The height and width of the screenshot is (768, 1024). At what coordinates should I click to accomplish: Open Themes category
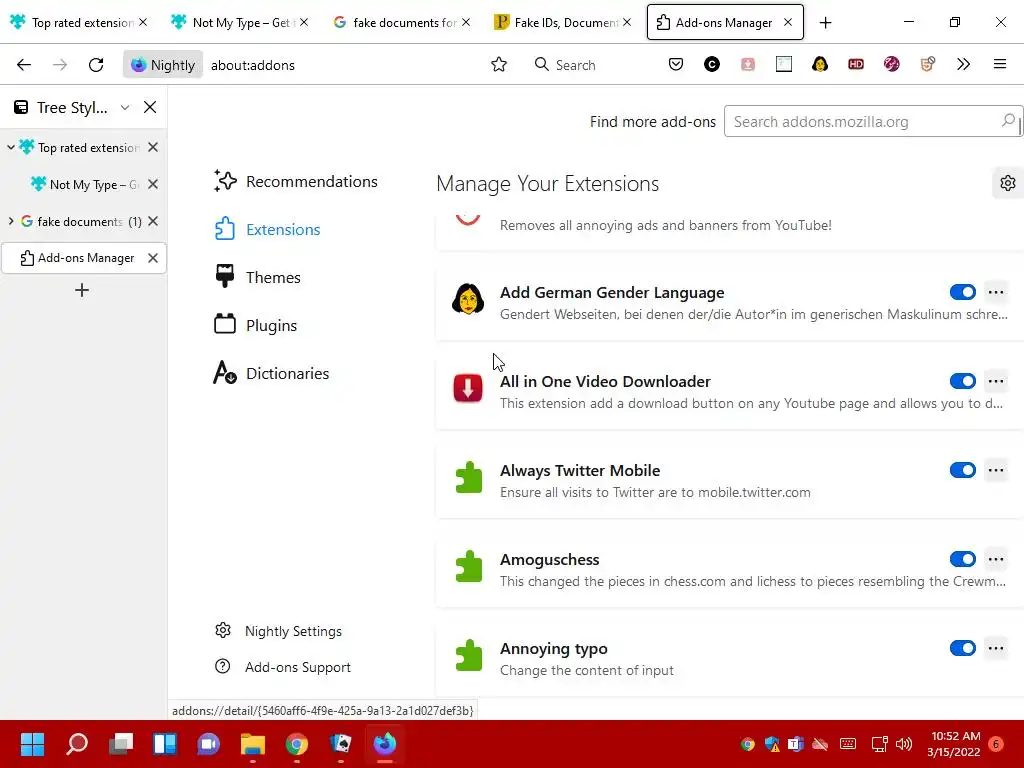click(x=257, y=278)
